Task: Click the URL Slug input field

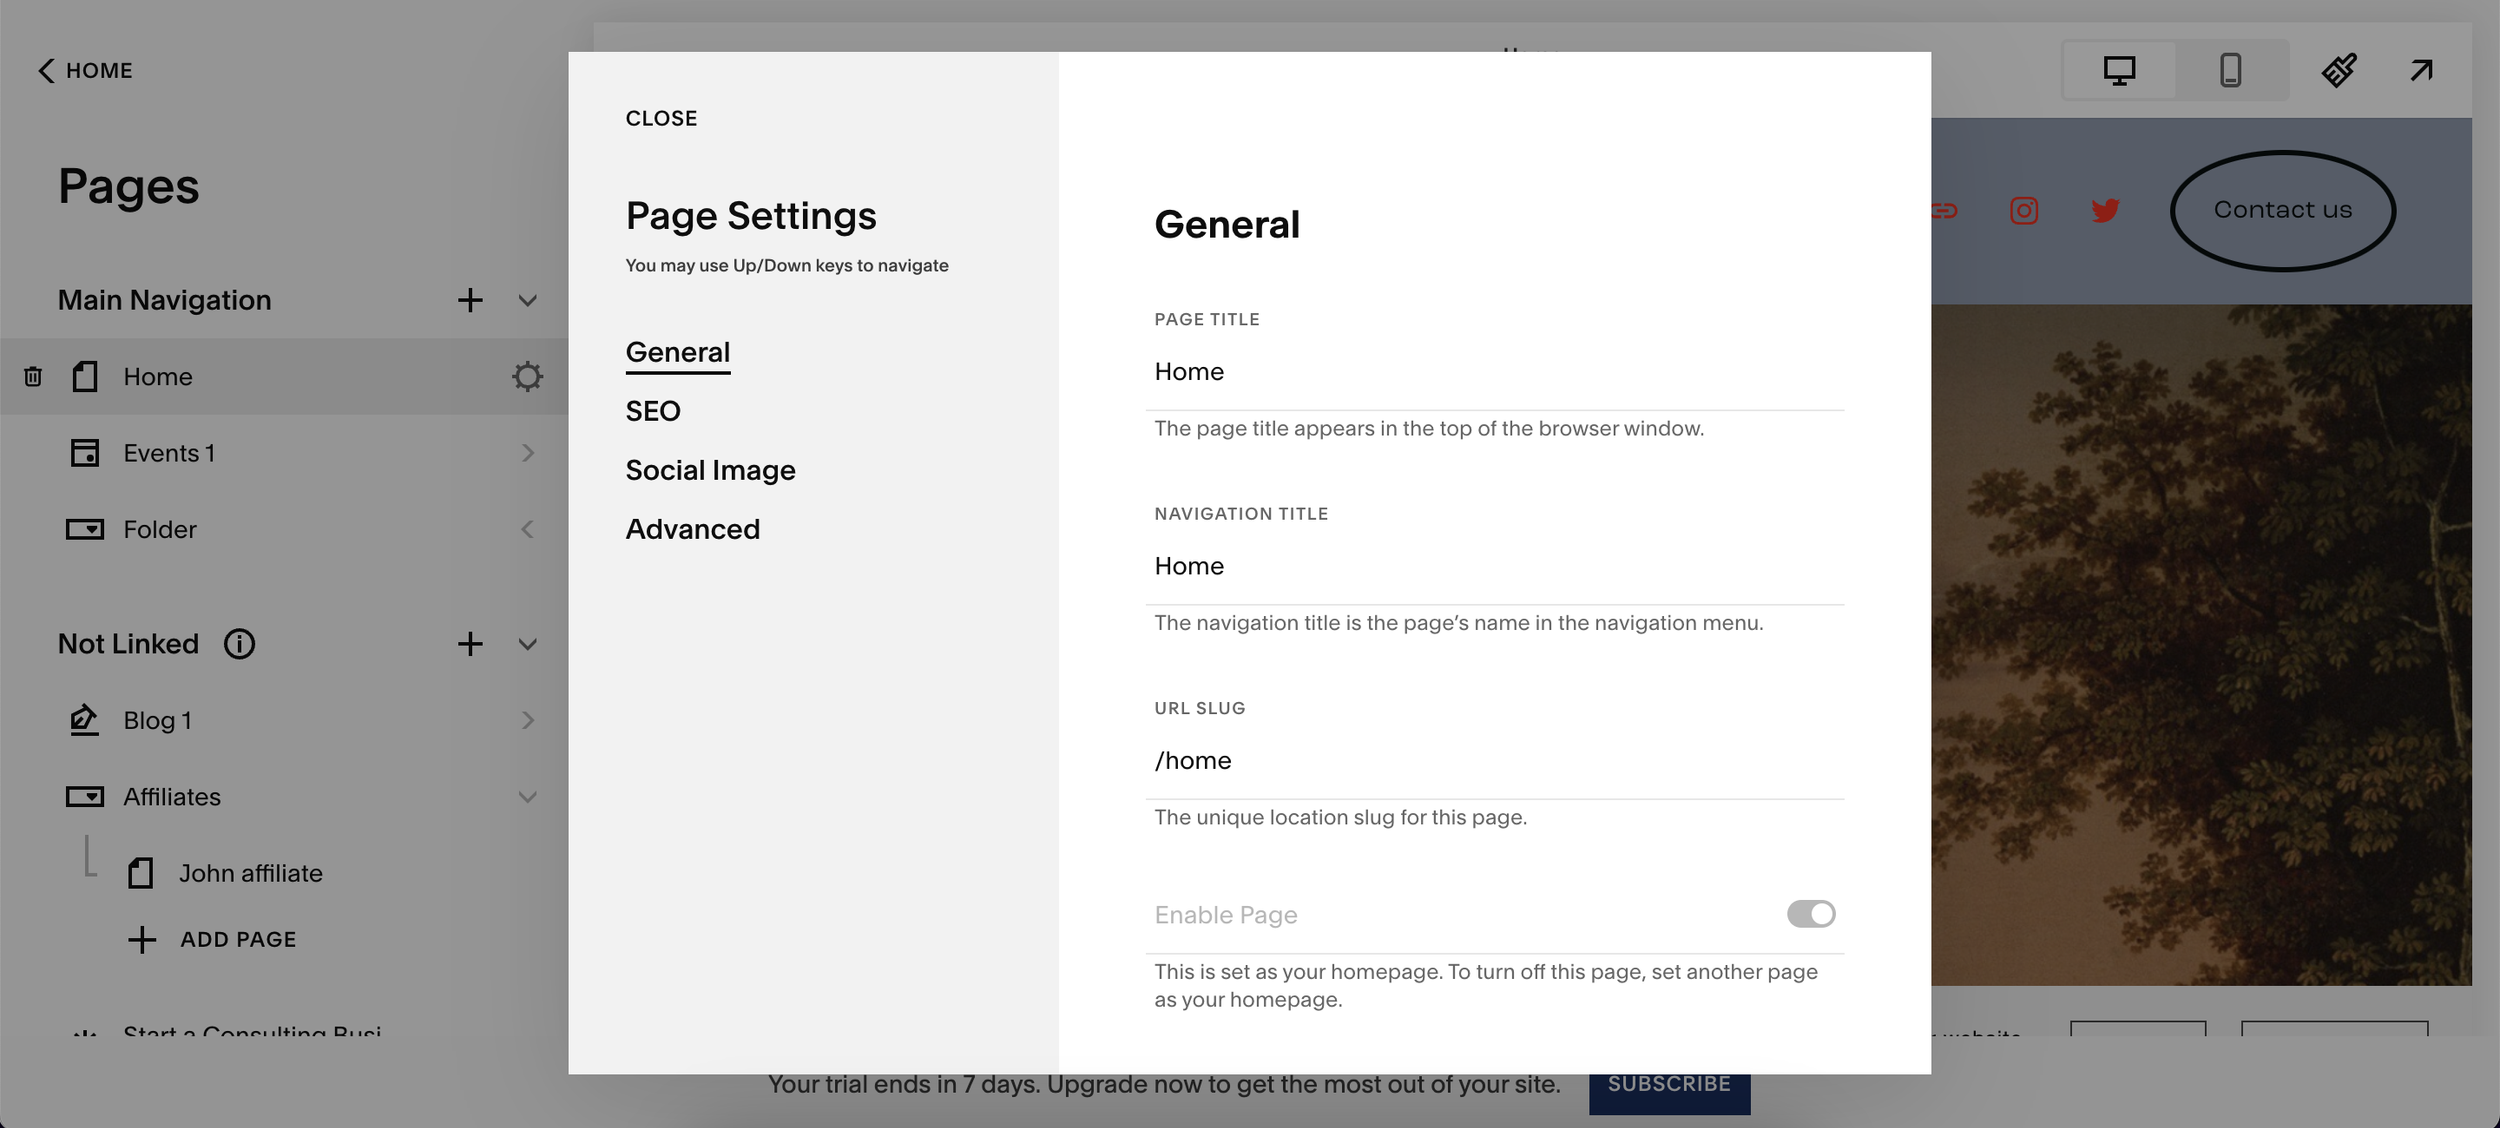Action: (x=1494, y=761)
